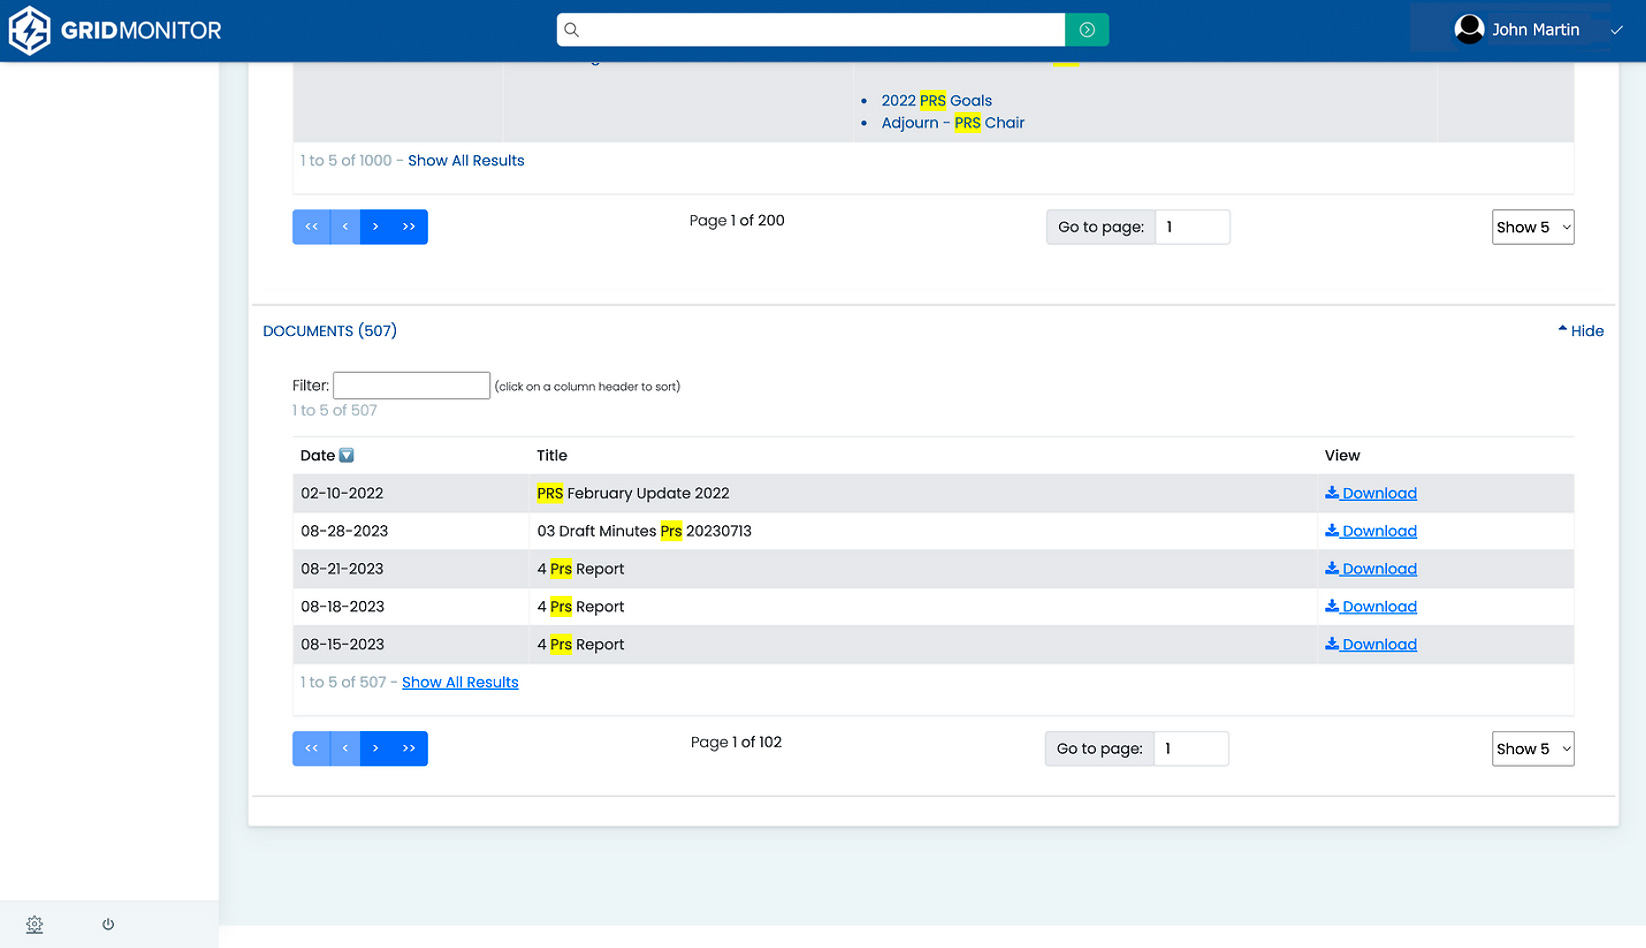Select the 08-21-2023 date cell

click(x=342, y=569)
